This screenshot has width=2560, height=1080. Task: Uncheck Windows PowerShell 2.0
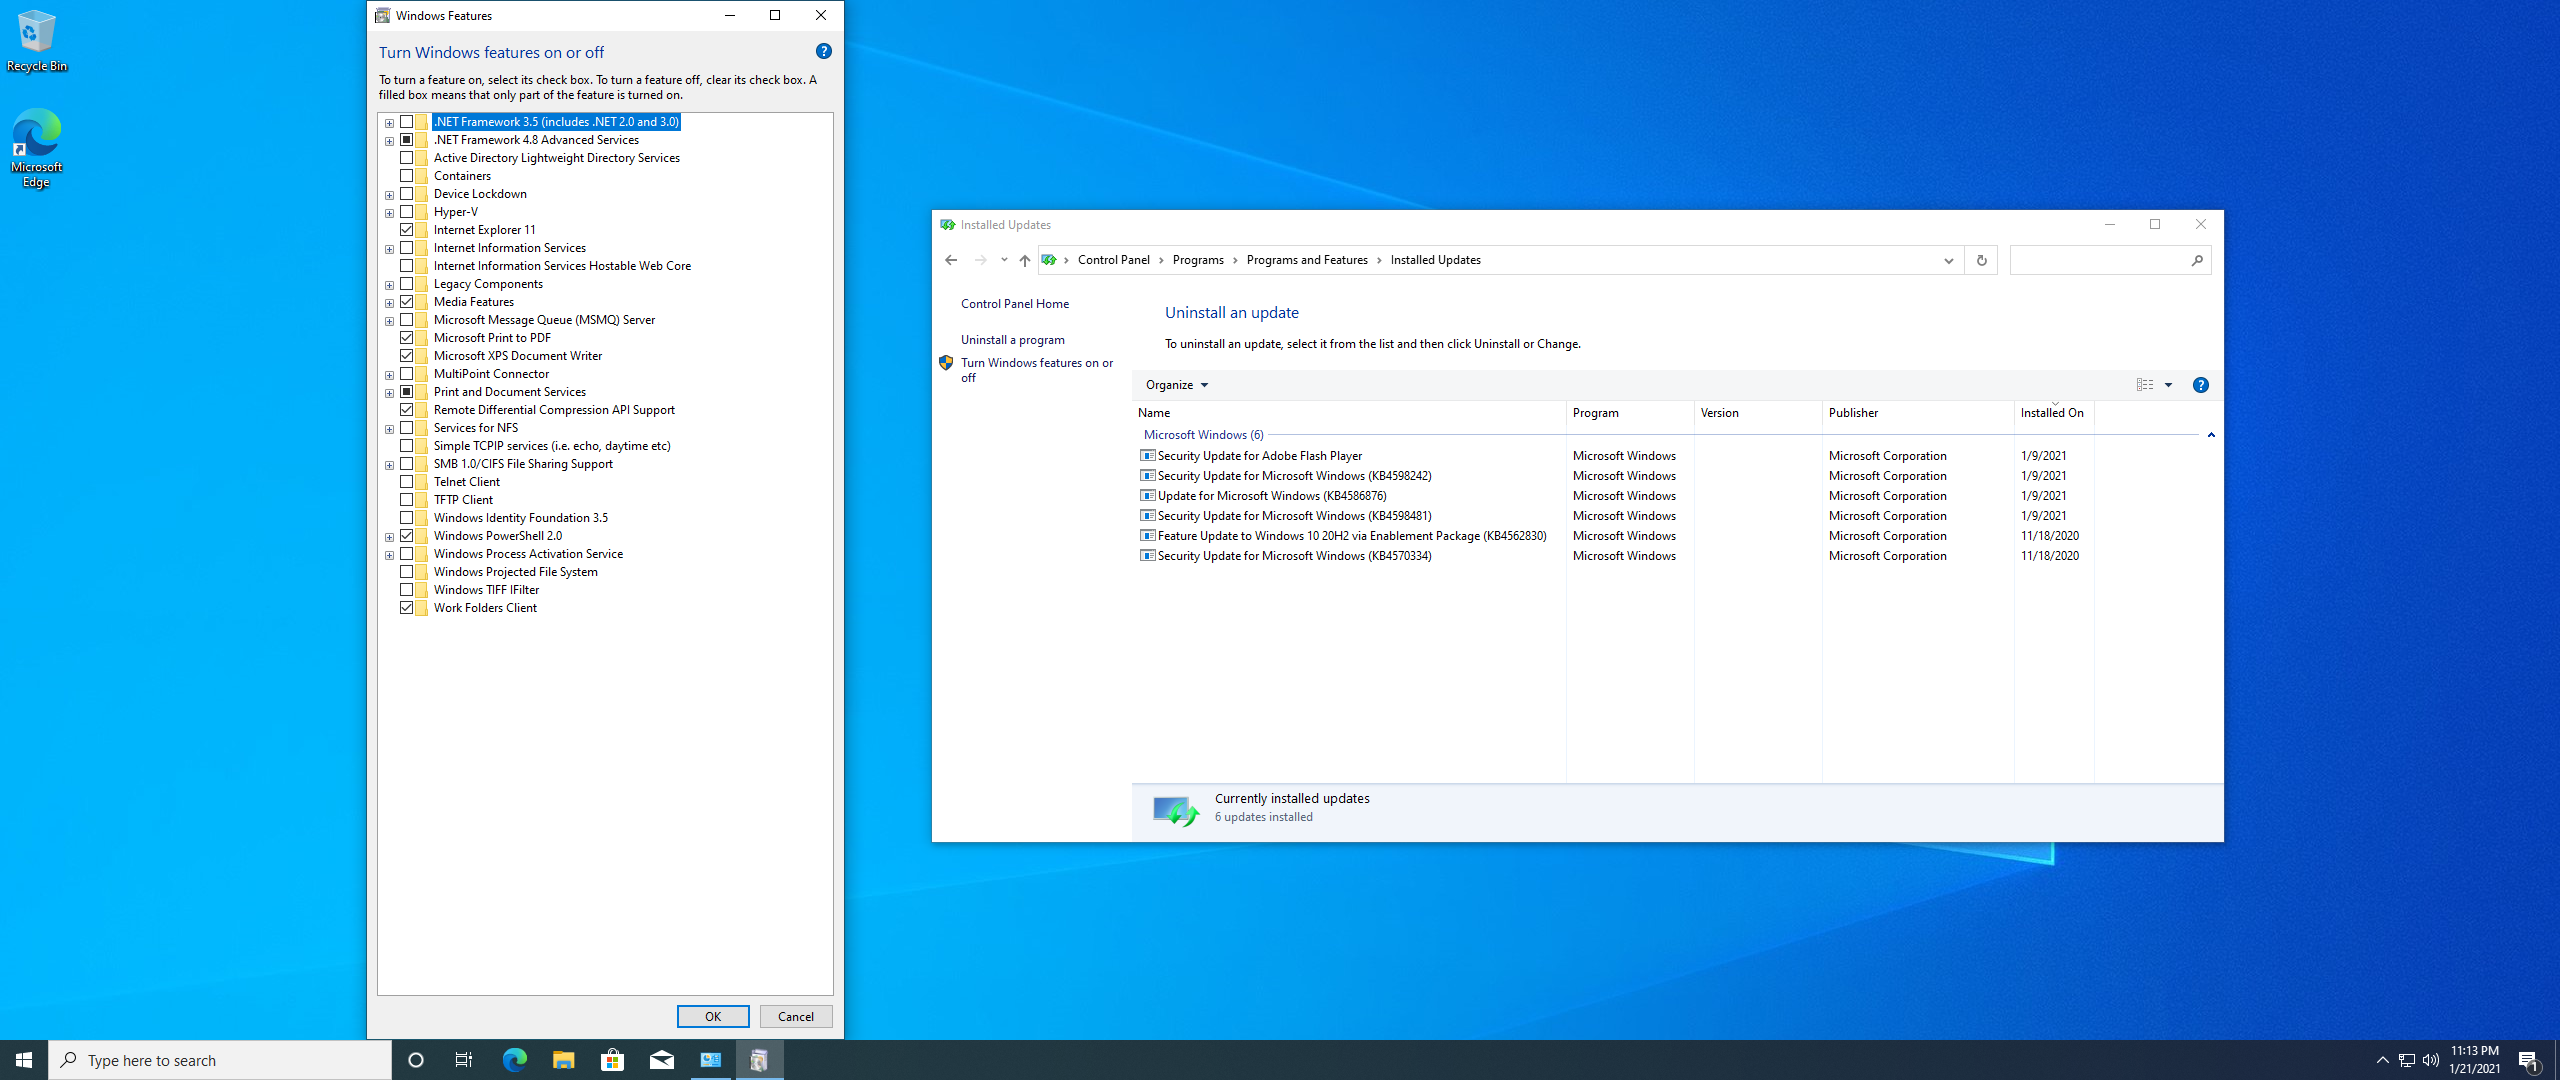[x=406, y=536]
